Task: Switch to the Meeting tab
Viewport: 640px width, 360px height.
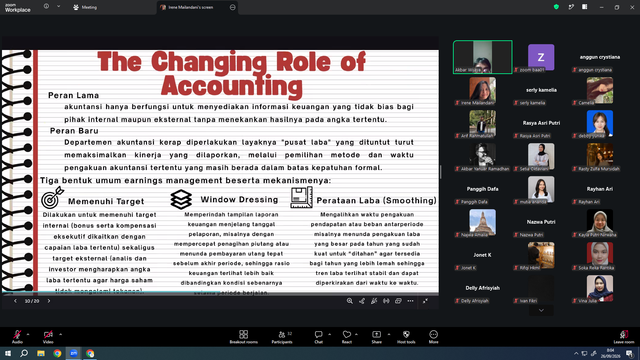Action: point(85,7)
